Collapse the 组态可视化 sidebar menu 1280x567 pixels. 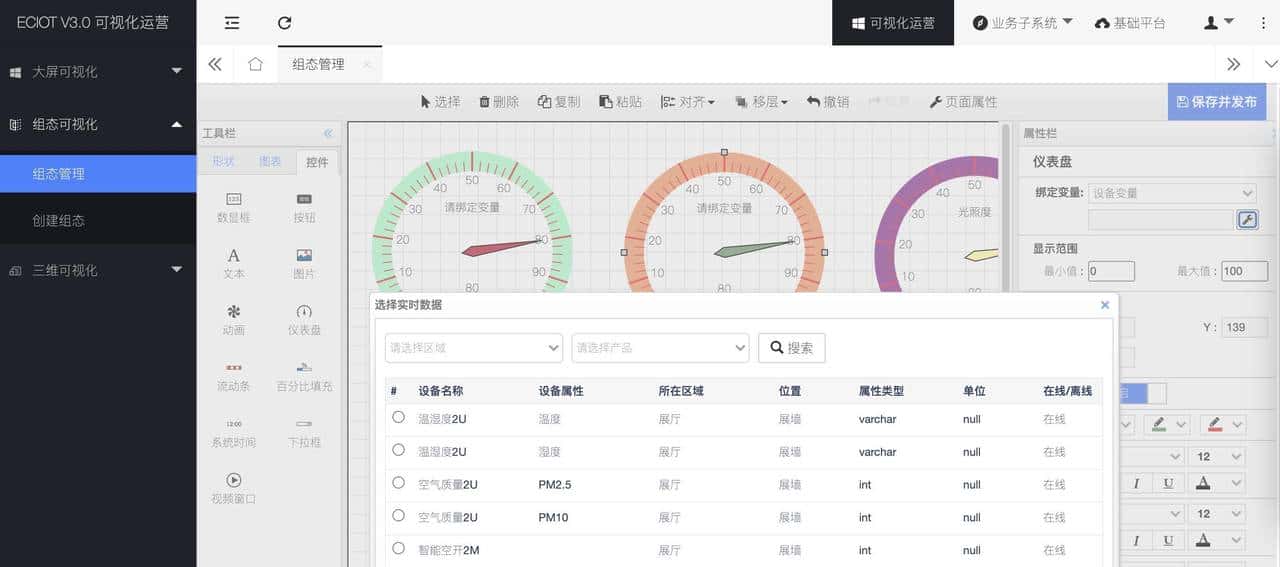tap(98, 124)
